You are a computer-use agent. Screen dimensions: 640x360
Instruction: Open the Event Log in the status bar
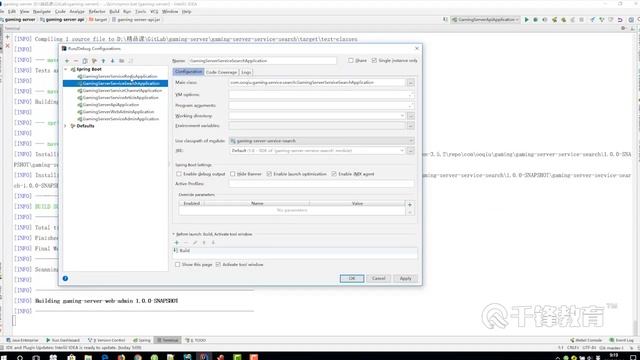tap(622, 340)
